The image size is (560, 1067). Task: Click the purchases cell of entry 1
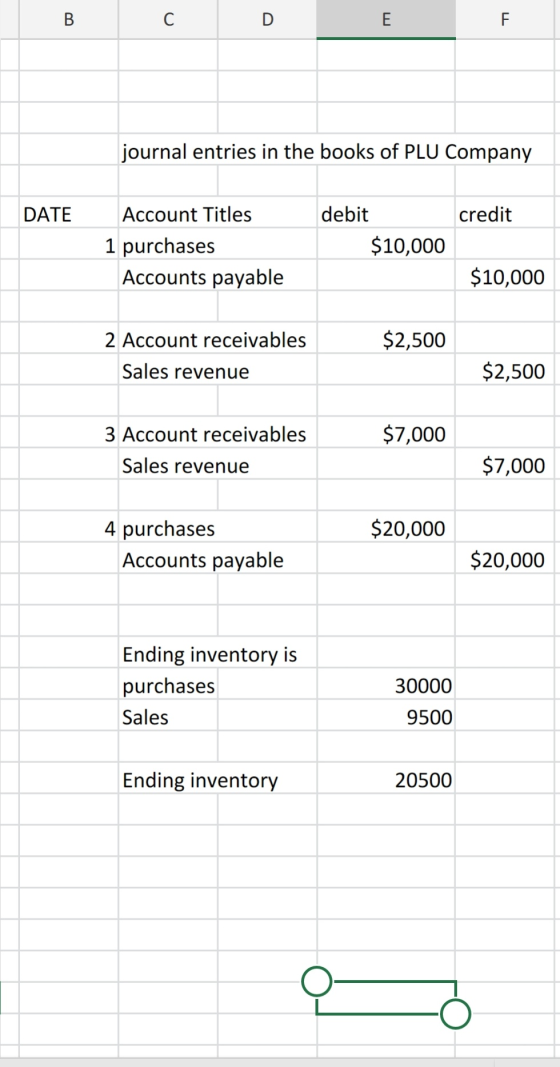(x=167, y=246)
